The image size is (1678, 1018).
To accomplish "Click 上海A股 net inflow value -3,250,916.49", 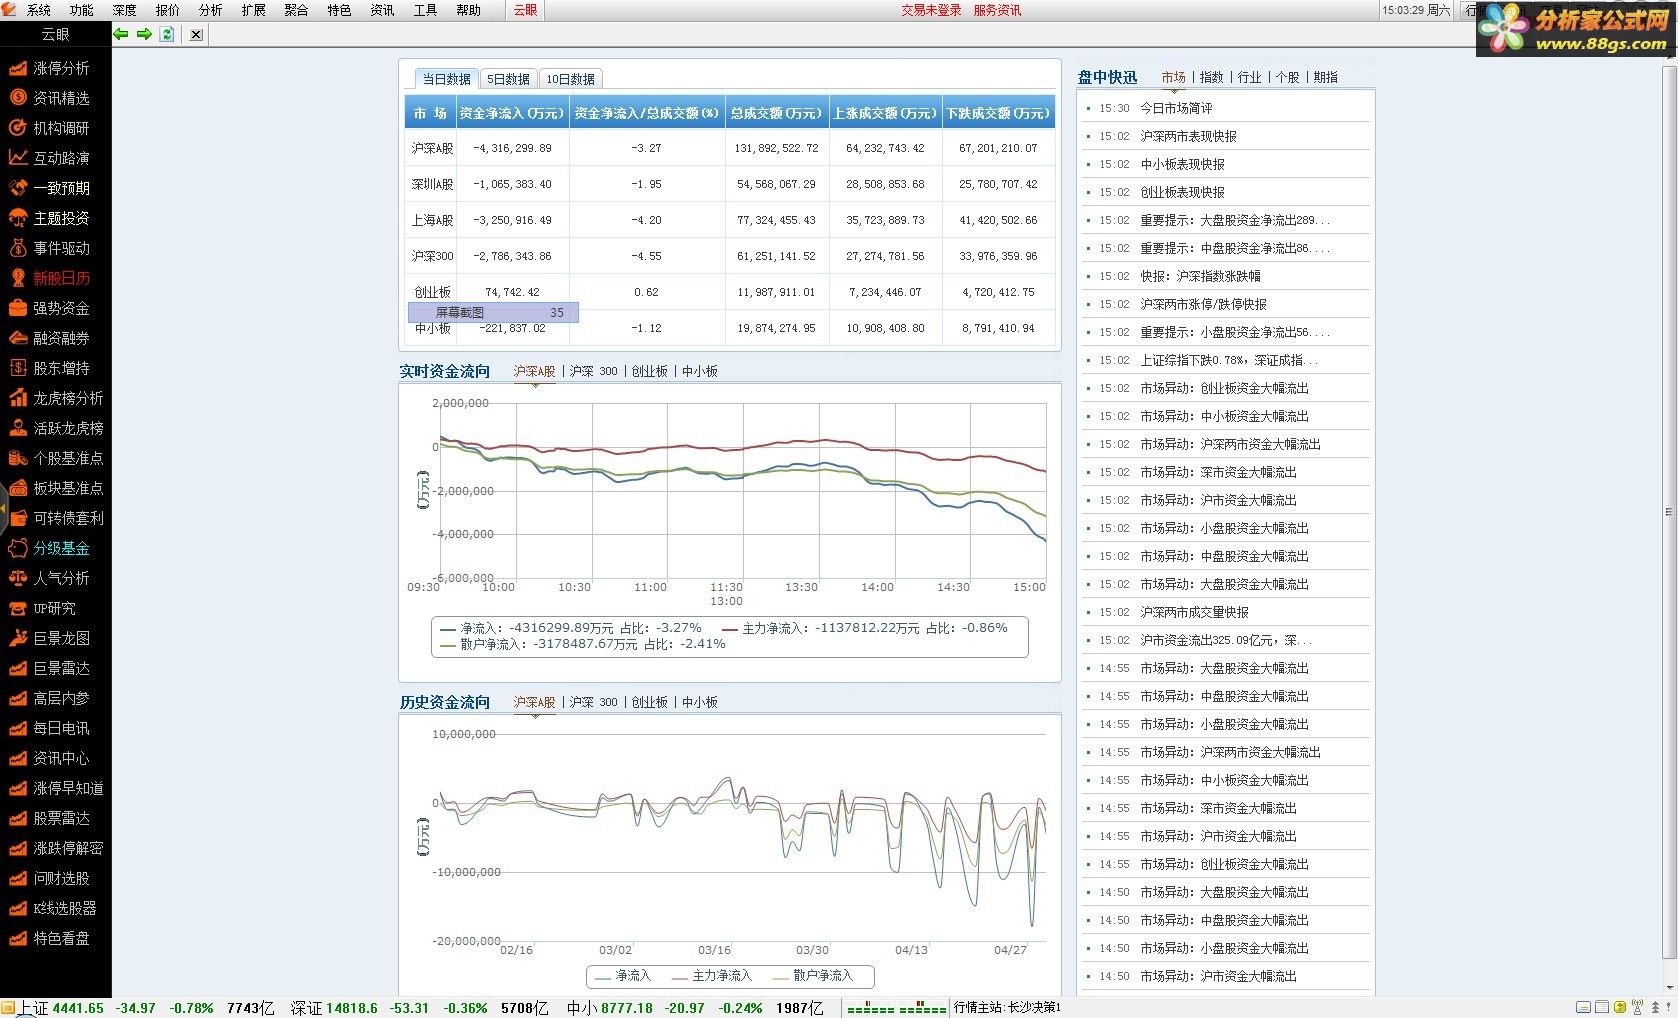I will 513,220.
